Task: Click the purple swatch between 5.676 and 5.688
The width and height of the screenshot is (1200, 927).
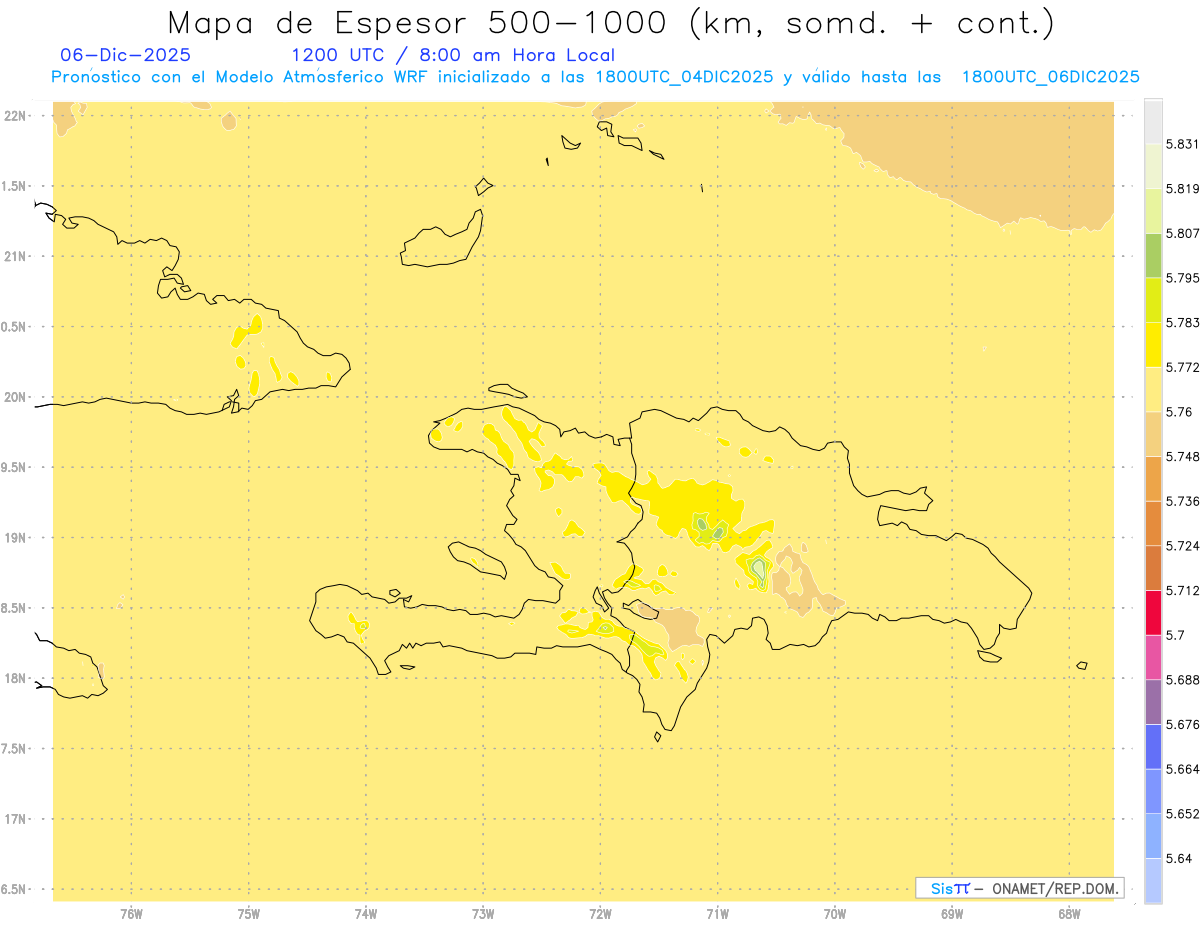Action: [x=1153, y=702]
